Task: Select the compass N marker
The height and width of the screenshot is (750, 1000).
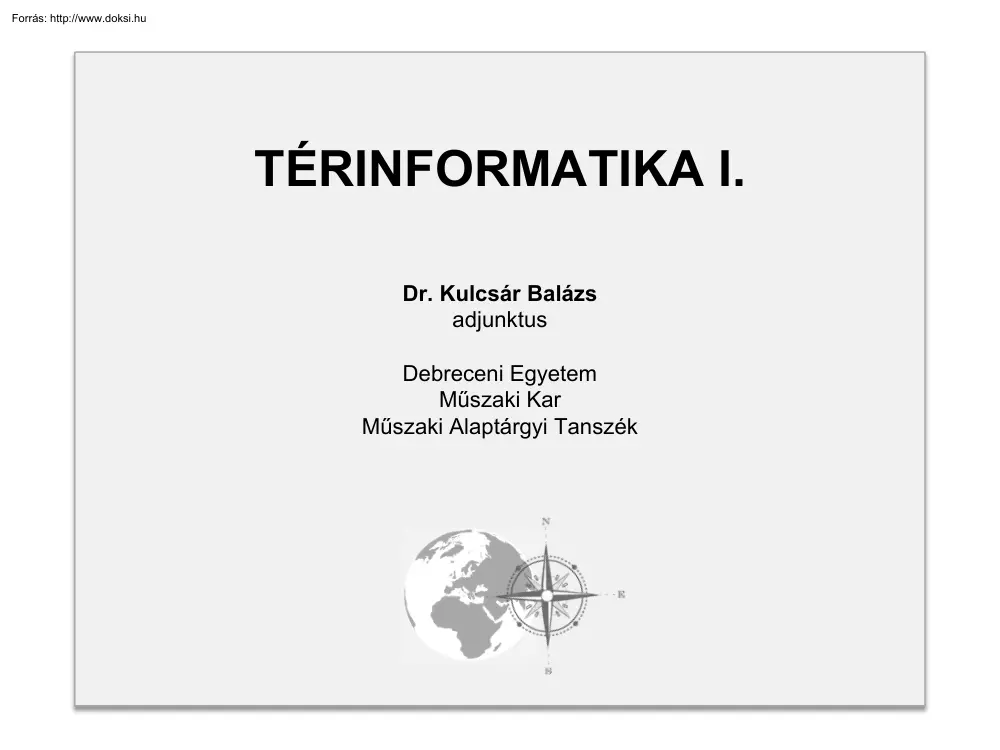Action: click(546, 521)
